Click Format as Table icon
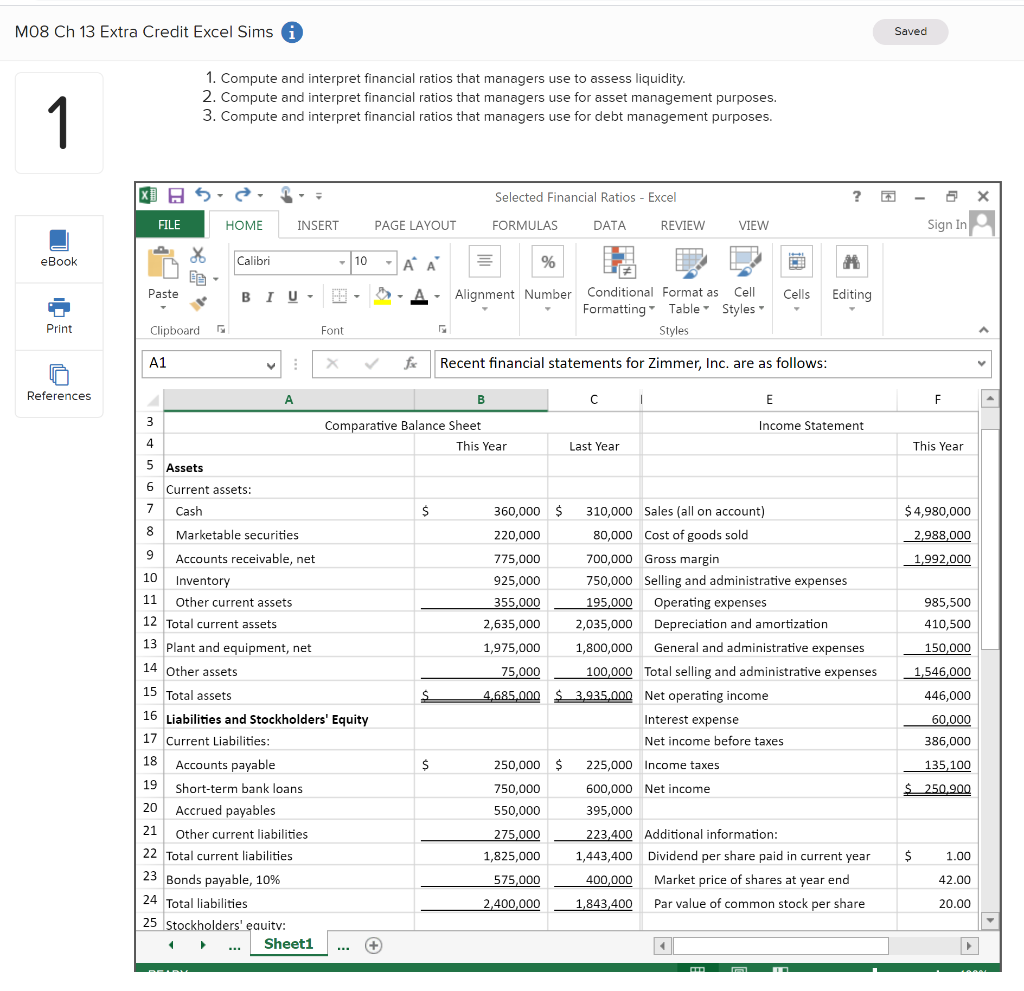The image size is (1024, 991). click(690, 262)
